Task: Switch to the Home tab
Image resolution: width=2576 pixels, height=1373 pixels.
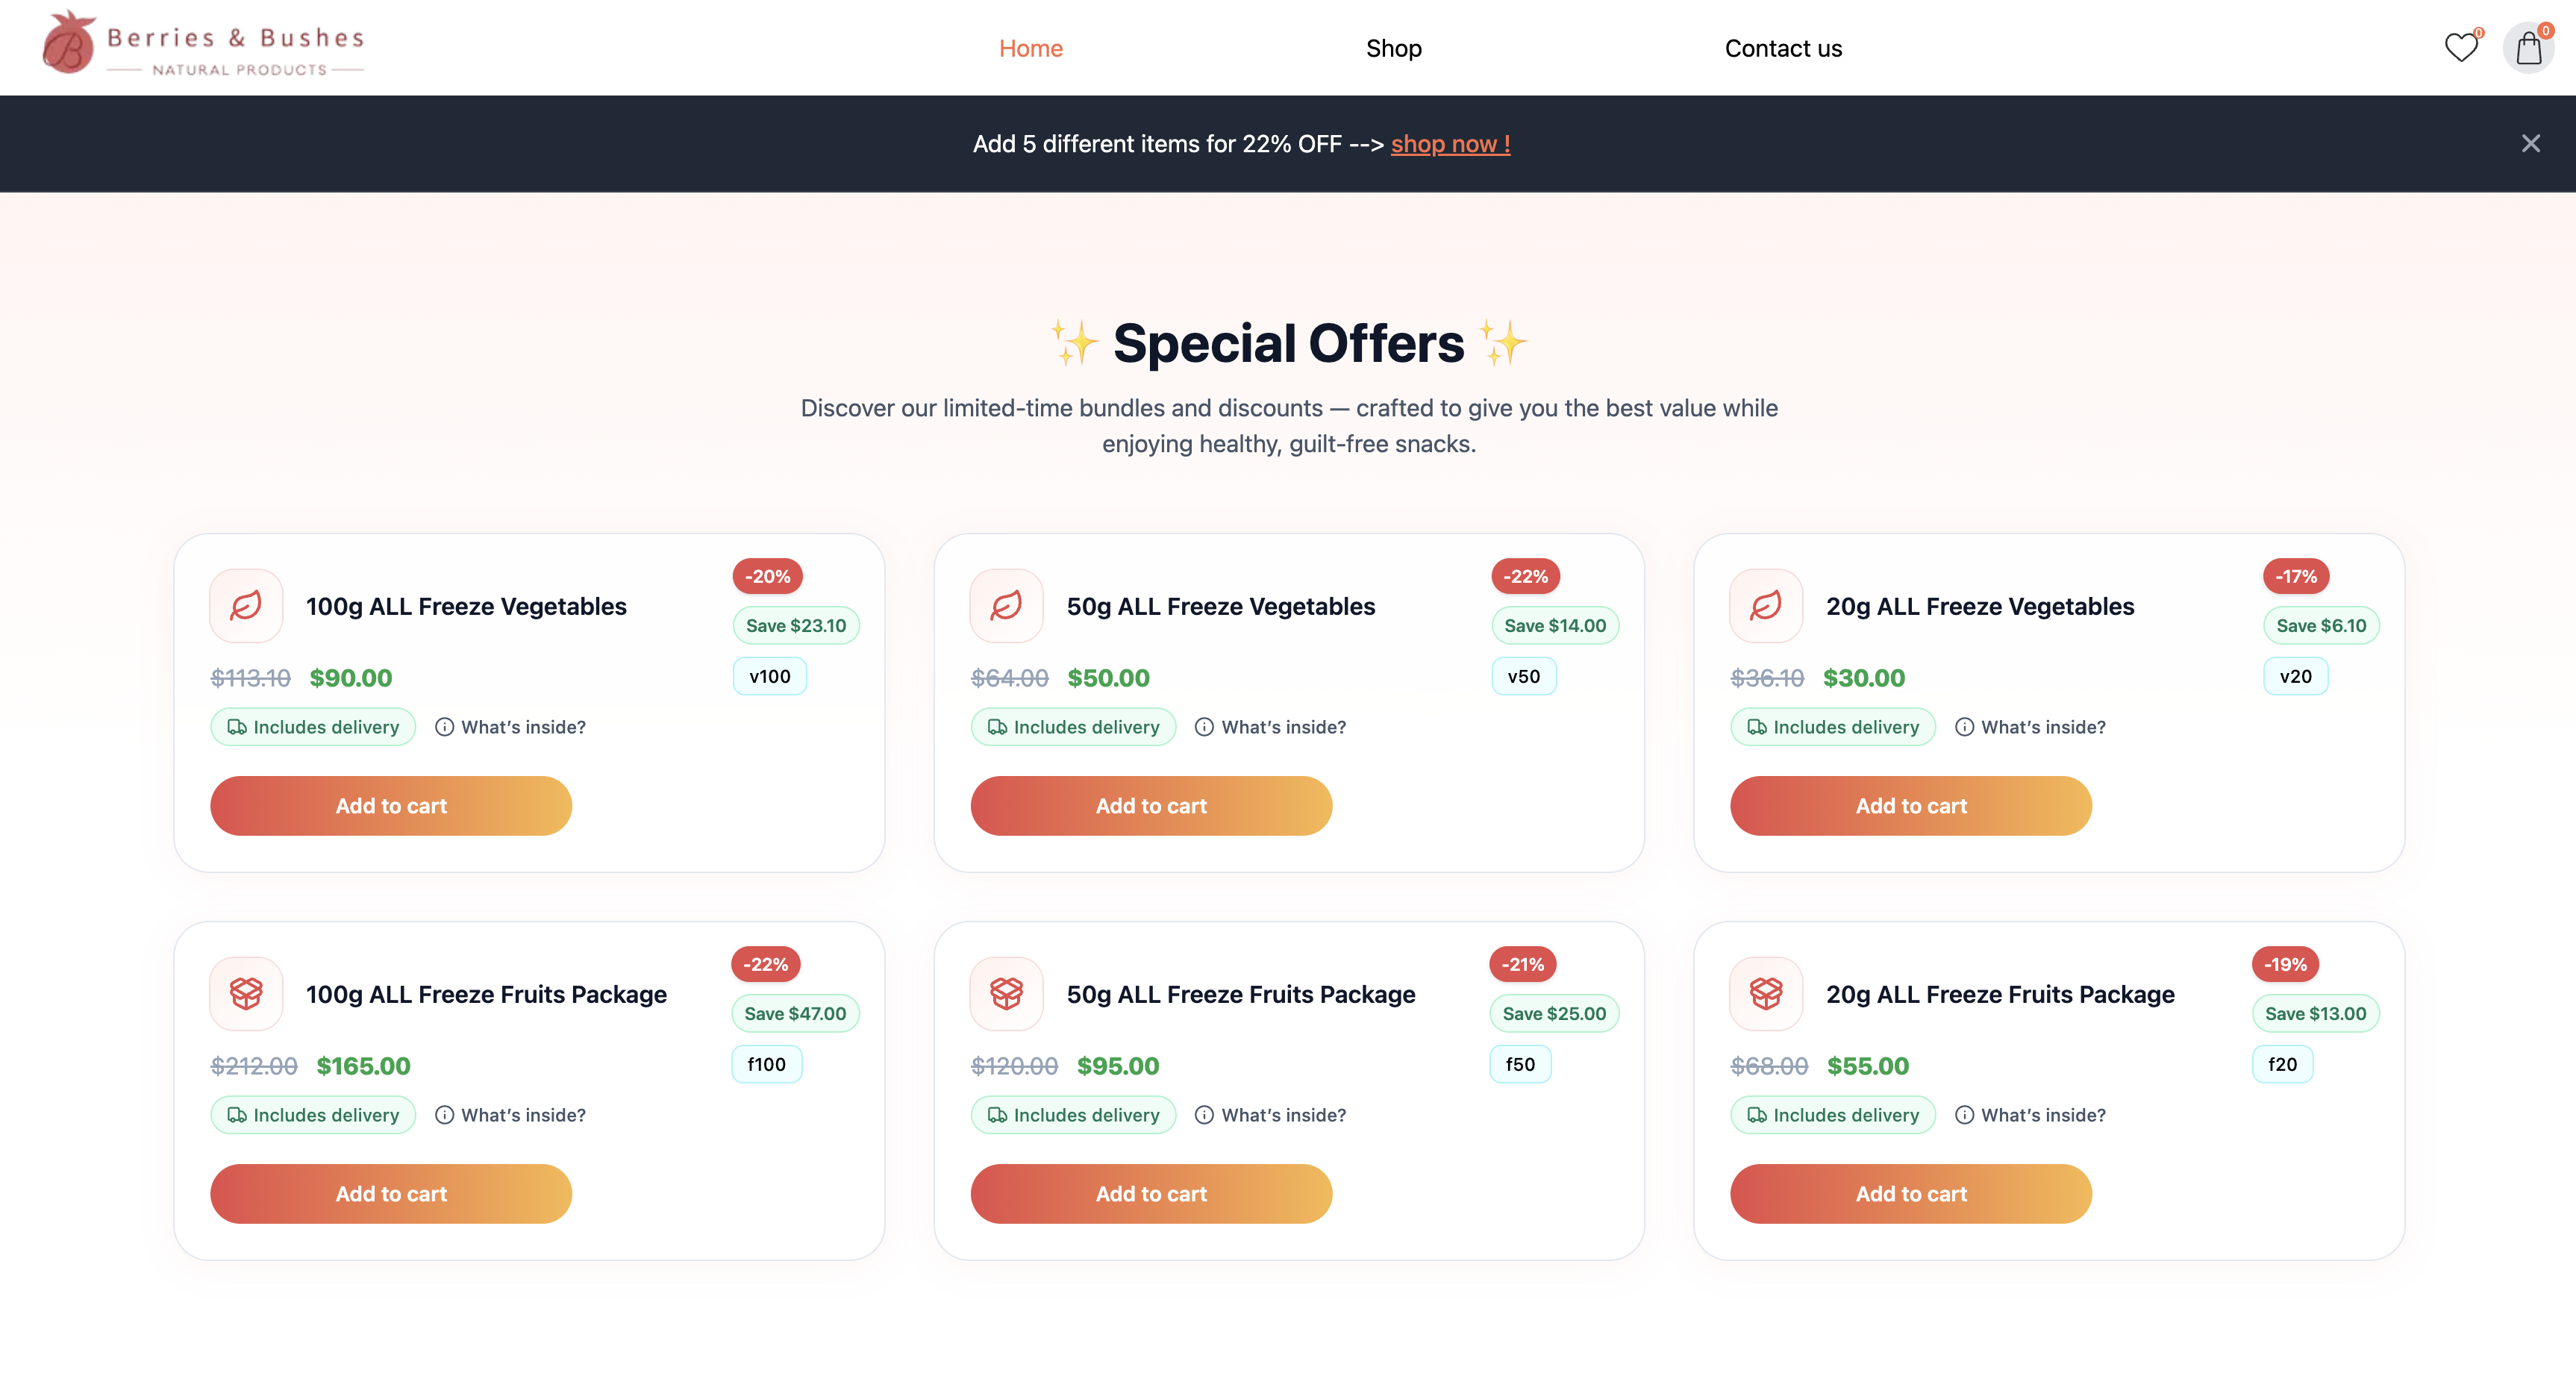Action: pos(1030,47)
